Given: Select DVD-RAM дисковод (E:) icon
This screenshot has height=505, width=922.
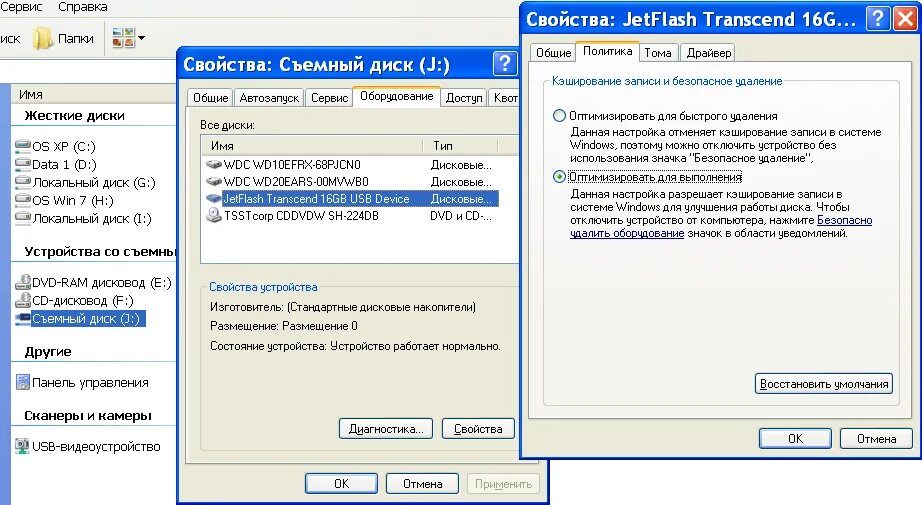Looking at the screenshot, I should [x=22, y=282].
